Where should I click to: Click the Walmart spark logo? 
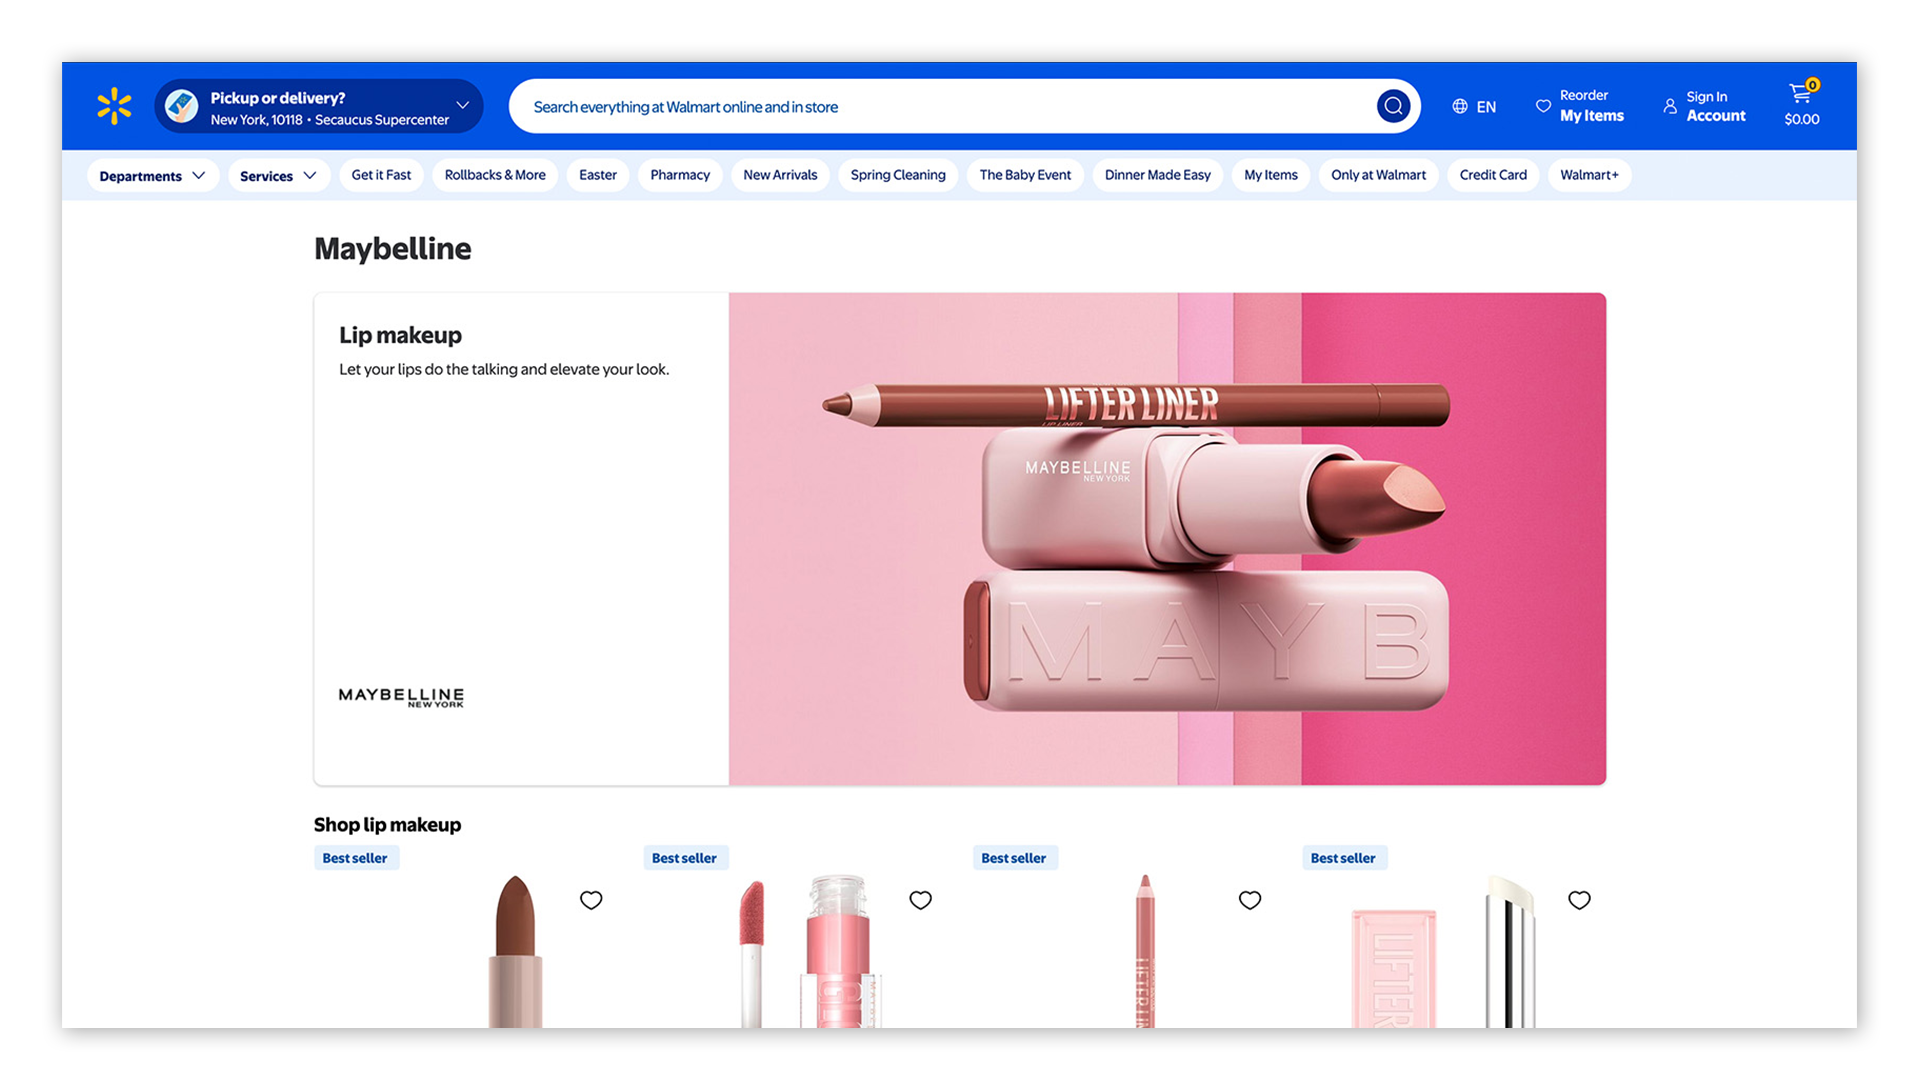(x=115, y=106)
